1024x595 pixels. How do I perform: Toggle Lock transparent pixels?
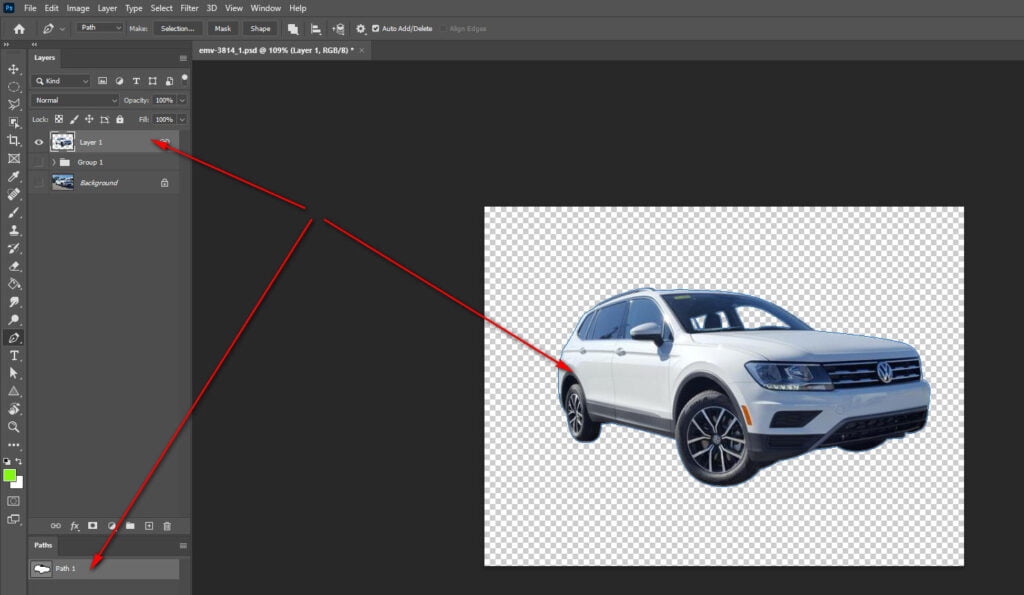pos(59,120)
